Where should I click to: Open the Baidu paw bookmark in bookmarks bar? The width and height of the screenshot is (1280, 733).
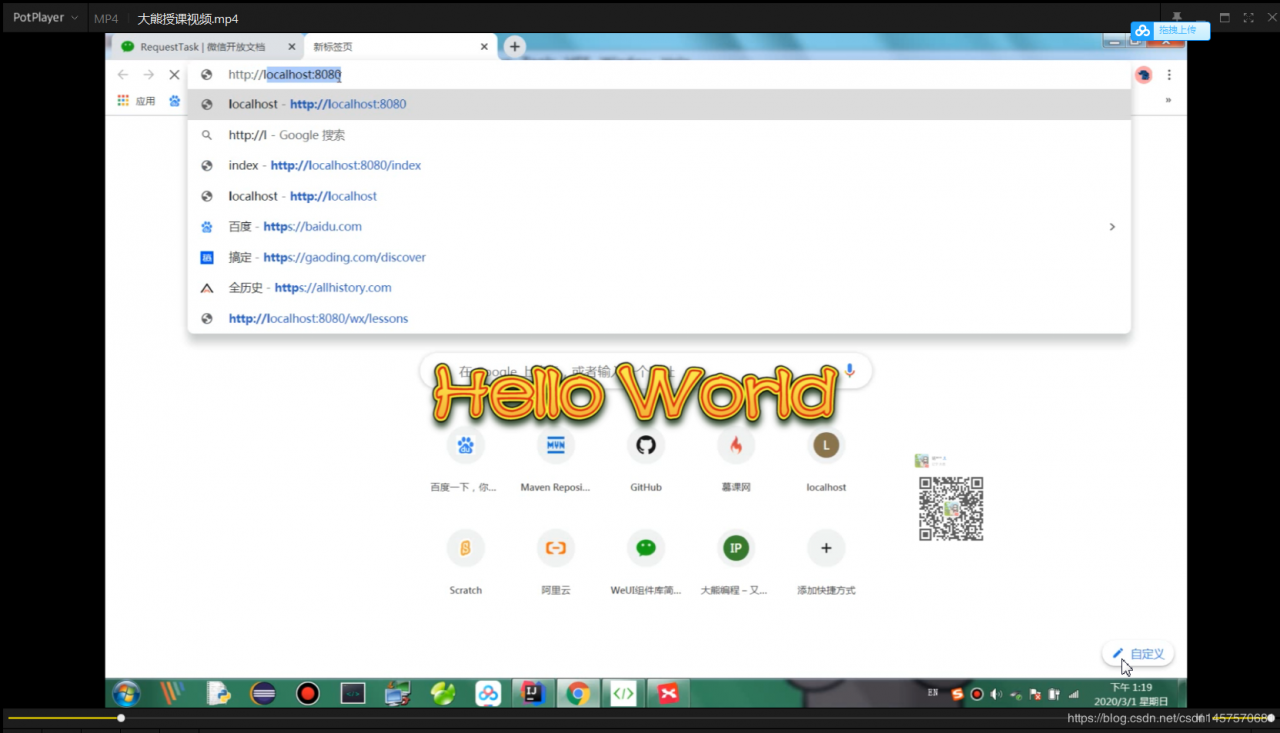pos(175,101)
